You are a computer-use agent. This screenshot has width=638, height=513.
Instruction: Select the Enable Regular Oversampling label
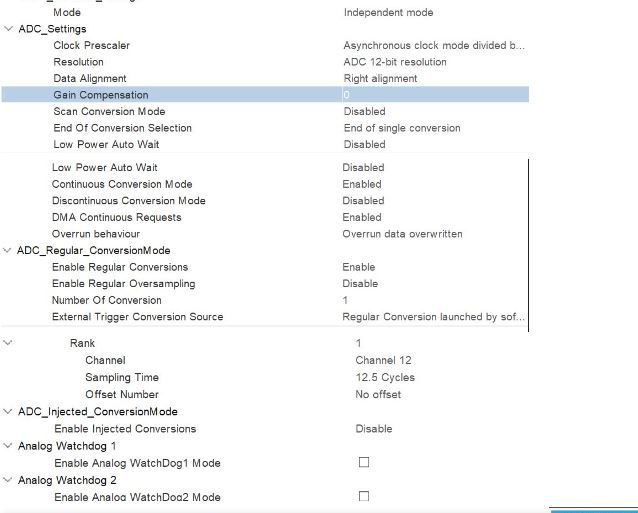124,284
